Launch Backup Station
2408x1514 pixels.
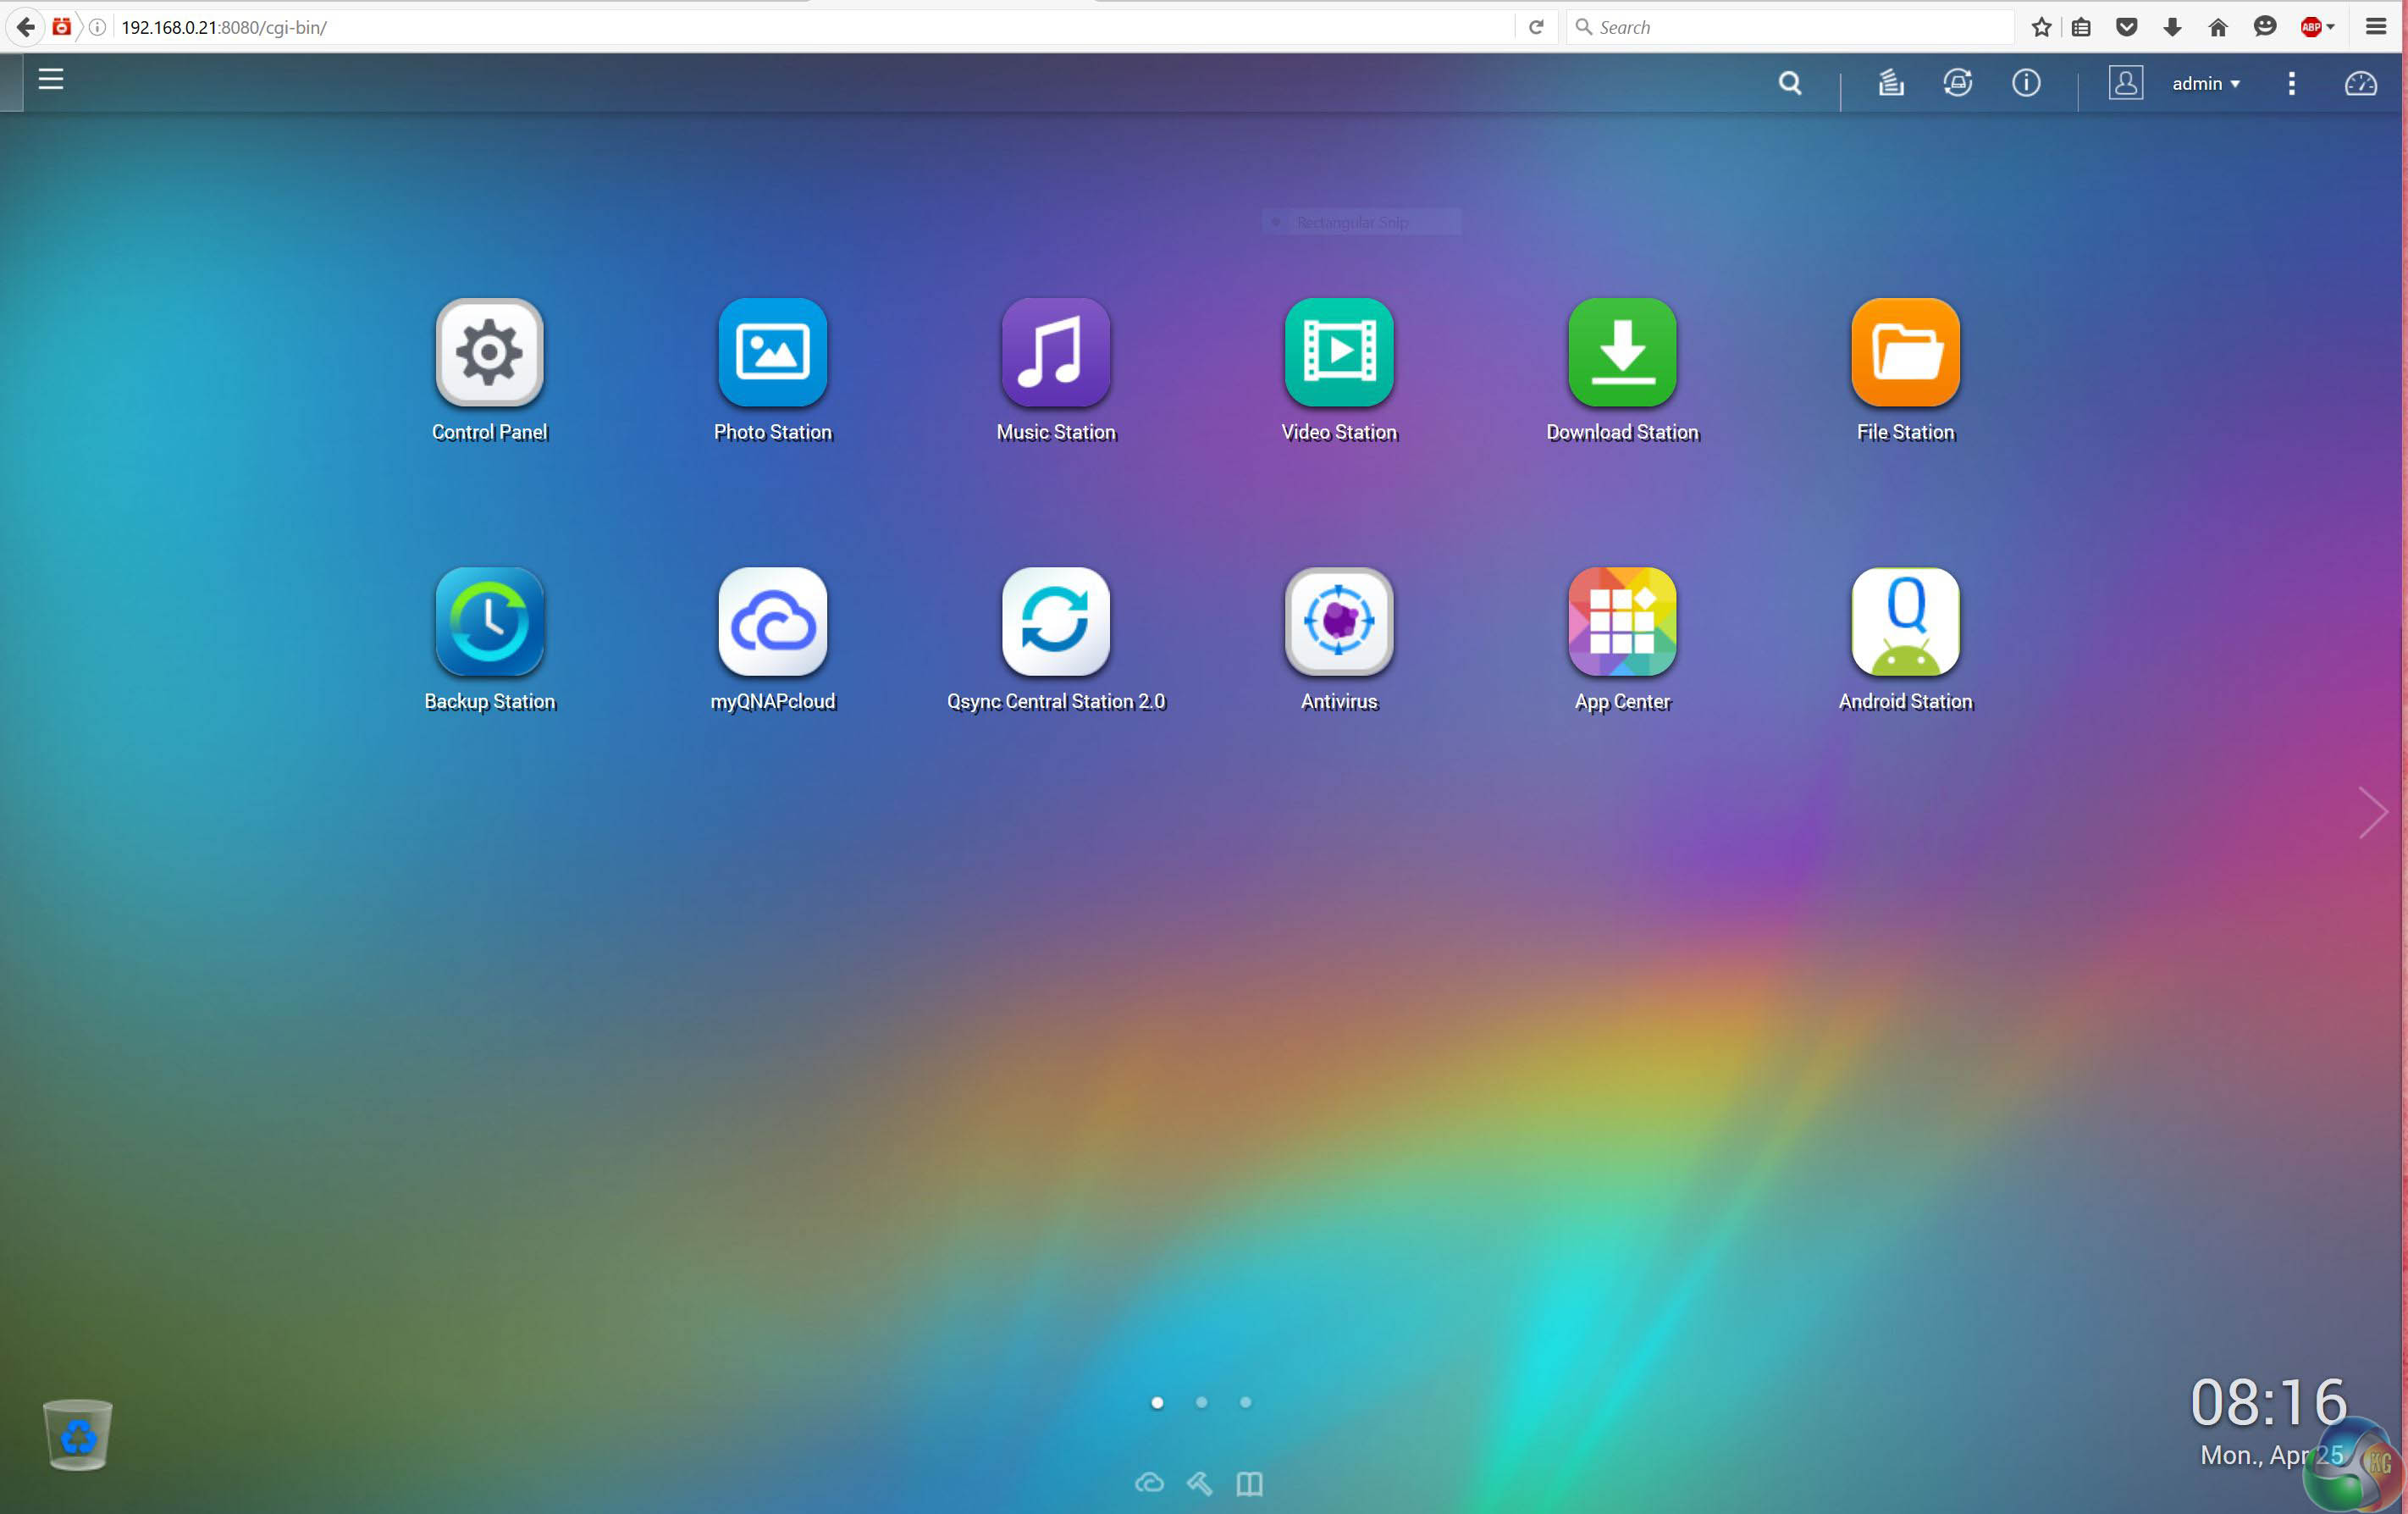pyautogui.click(x=489, y=621)
